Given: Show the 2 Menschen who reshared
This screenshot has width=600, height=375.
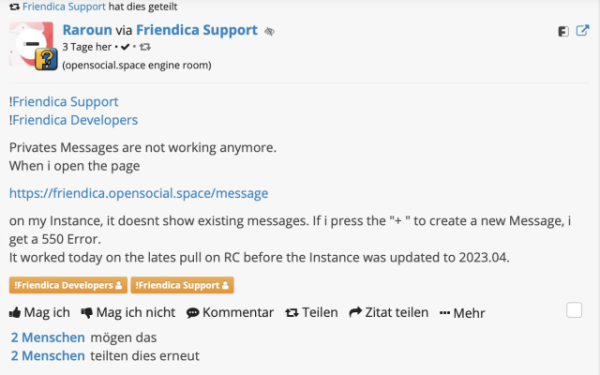Looking at the screenshot, I should tap(48, 356).
